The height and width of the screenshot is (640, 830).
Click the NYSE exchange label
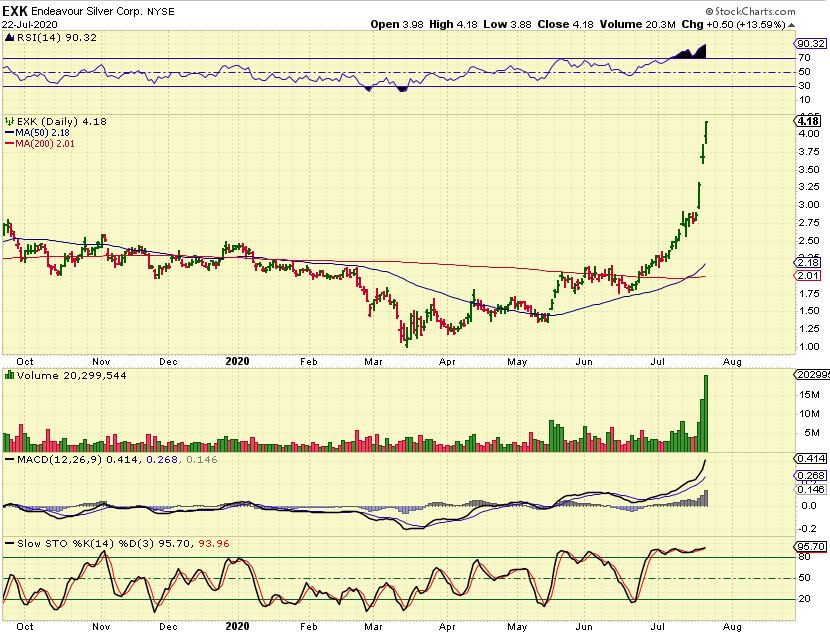click(x=161, y=12)
